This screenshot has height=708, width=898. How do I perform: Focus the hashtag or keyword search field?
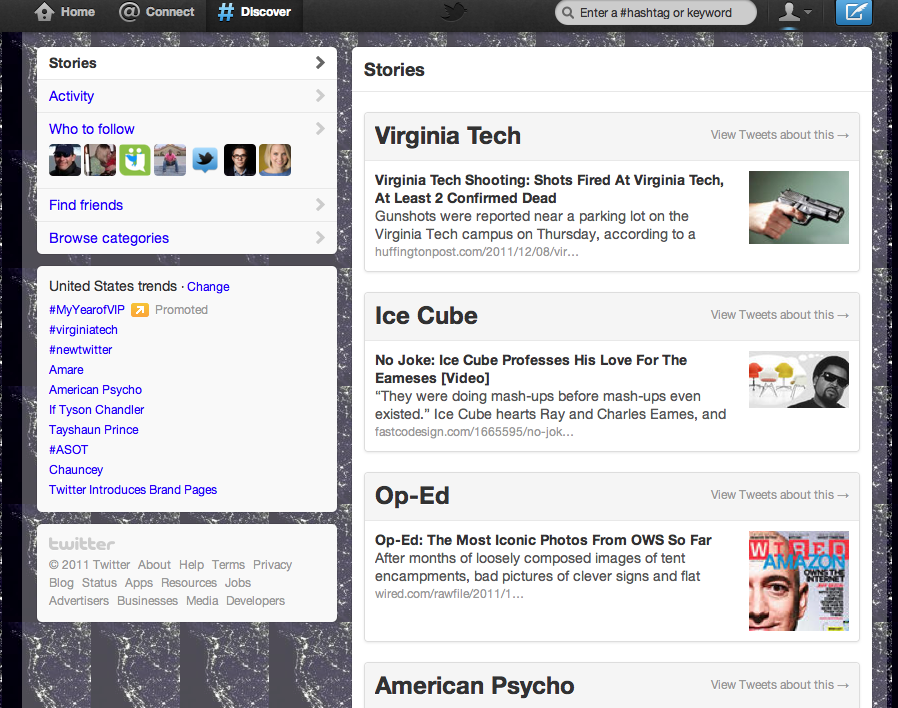[x=656, y=13]
